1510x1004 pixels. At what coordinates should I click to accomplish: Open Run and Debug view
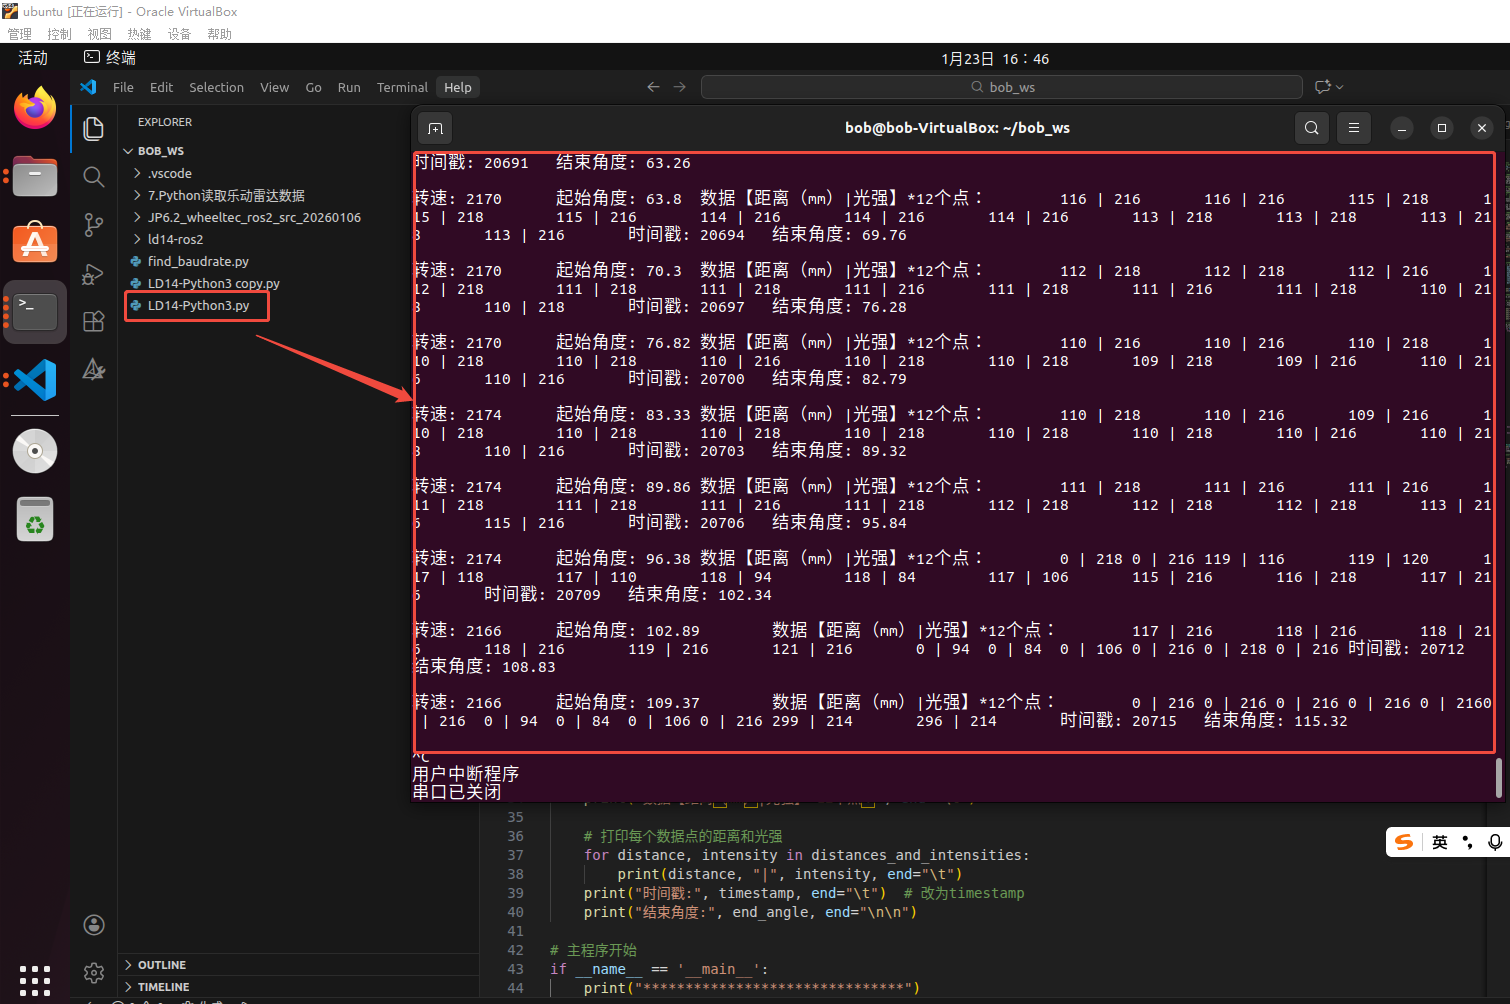94,273
